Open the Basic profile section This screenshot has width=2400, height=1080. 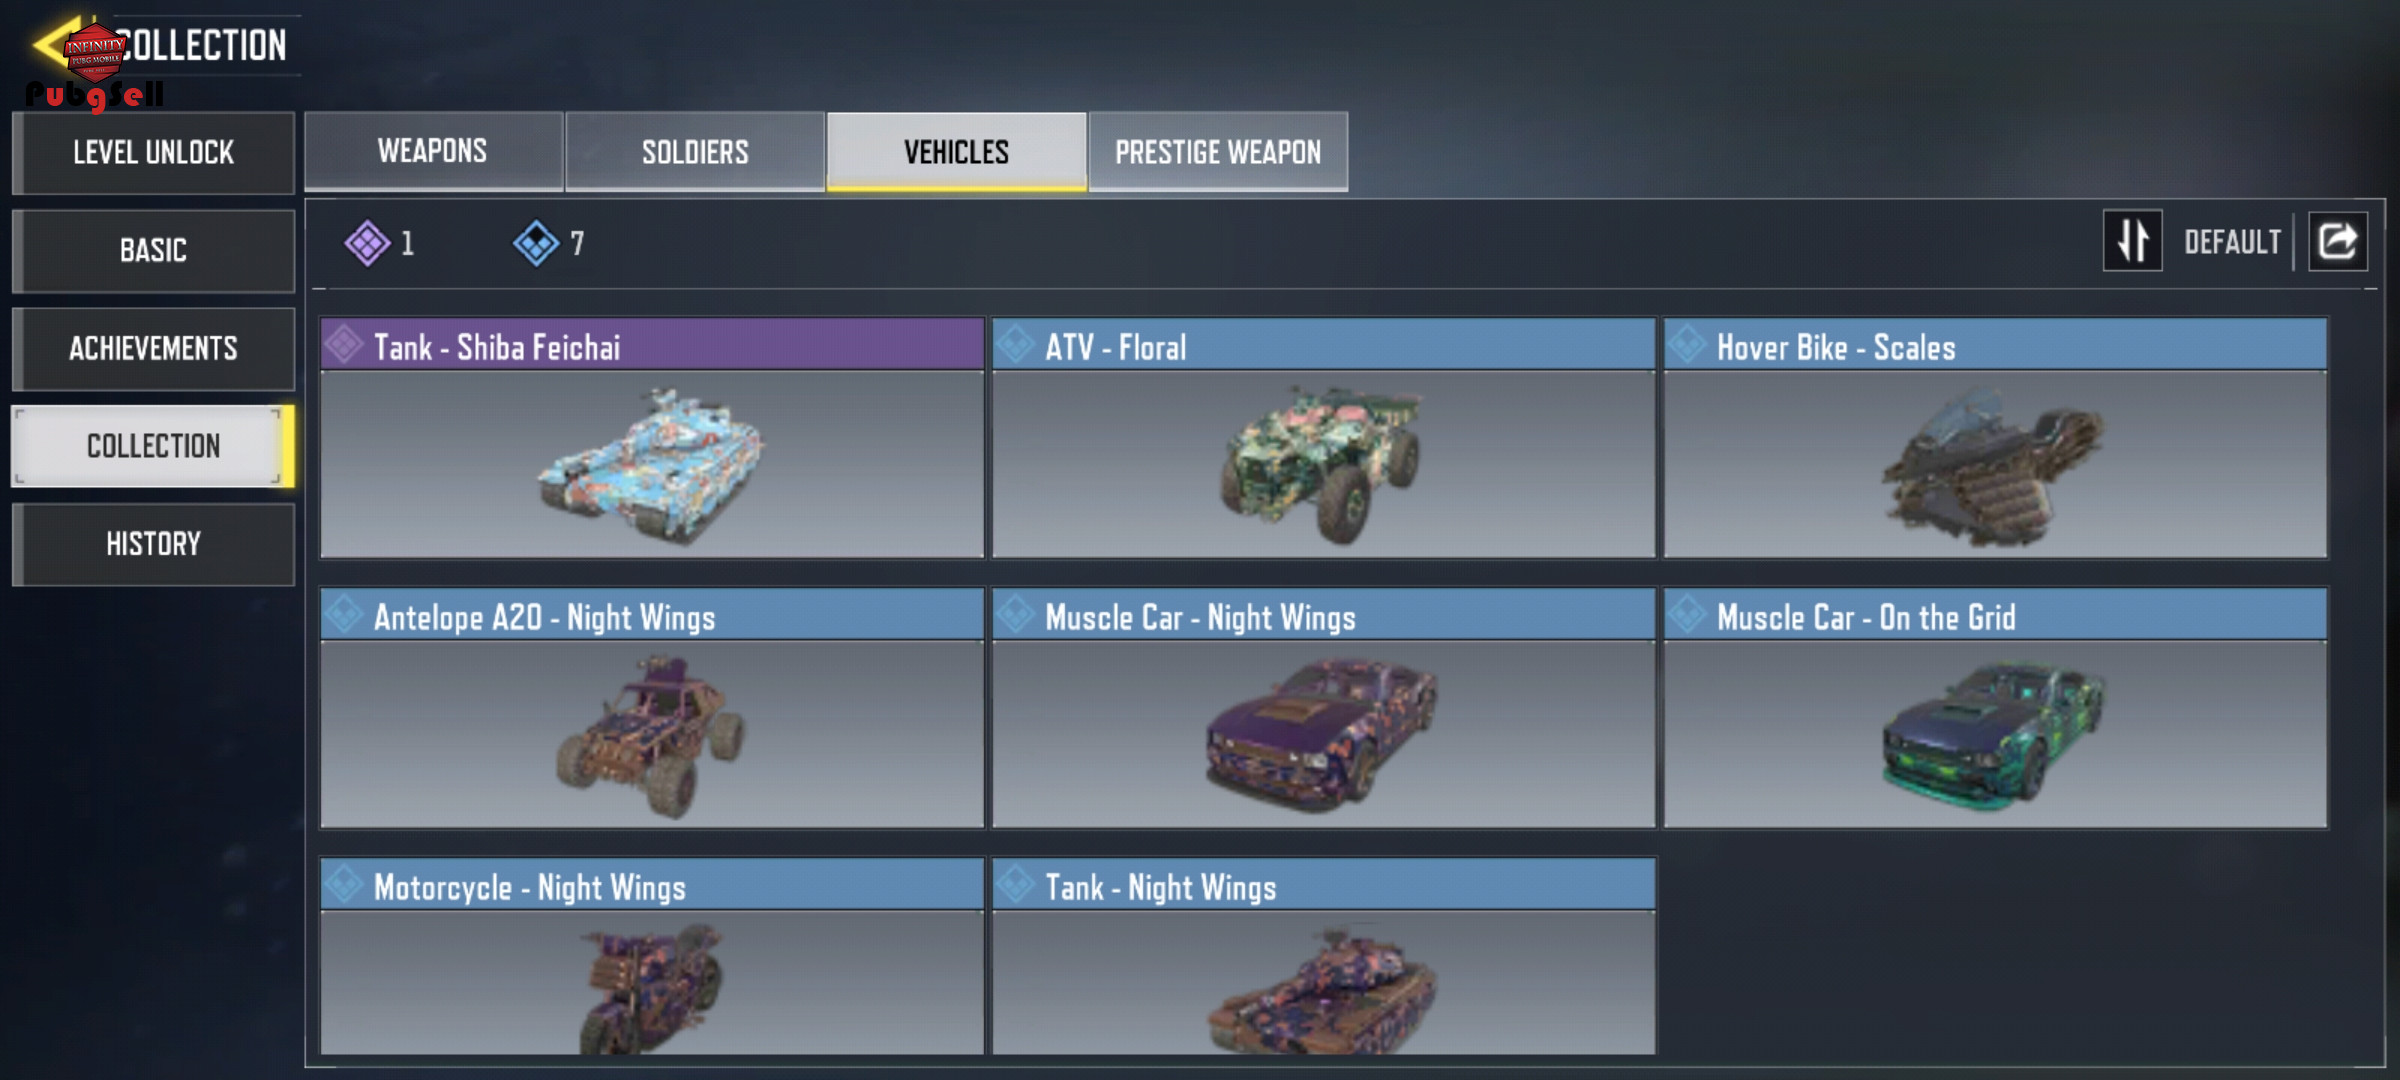[x=153, y=250]
